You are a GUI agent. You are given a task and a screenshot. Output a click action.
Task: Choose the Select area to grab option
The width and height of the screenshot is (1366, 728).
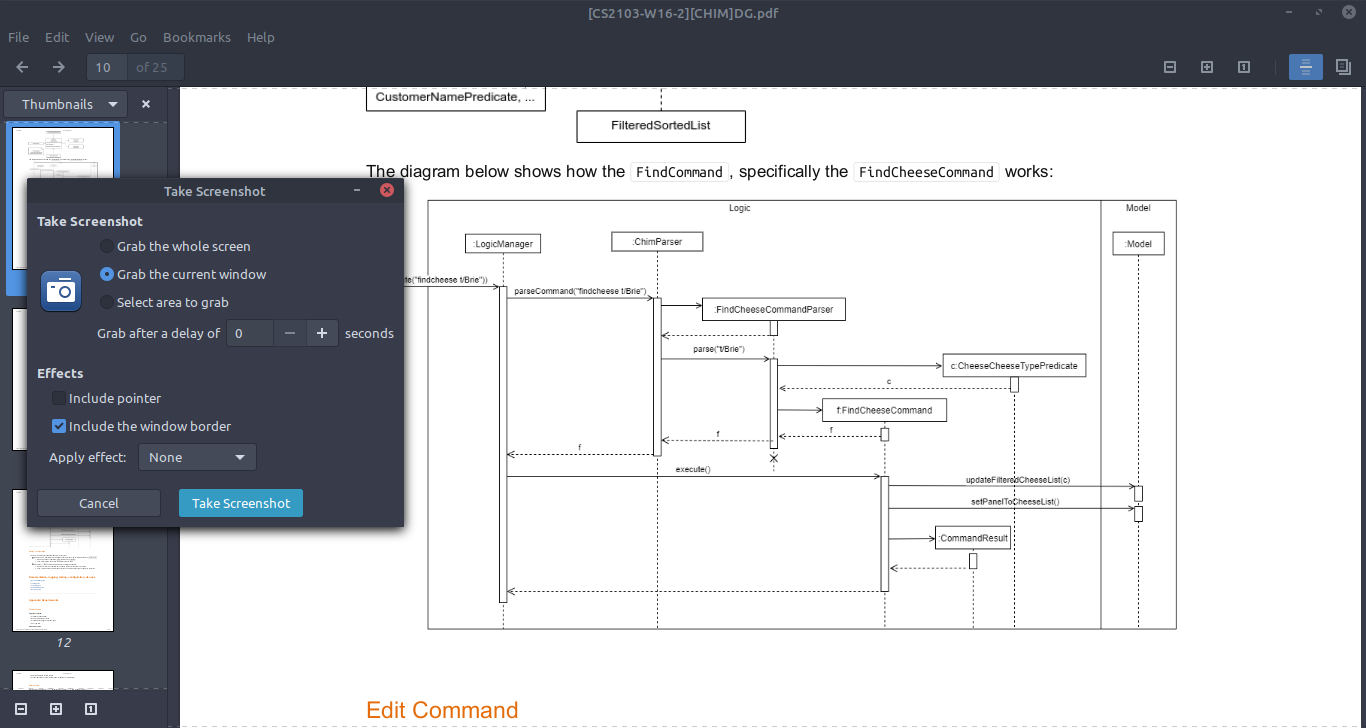point(105,302)
